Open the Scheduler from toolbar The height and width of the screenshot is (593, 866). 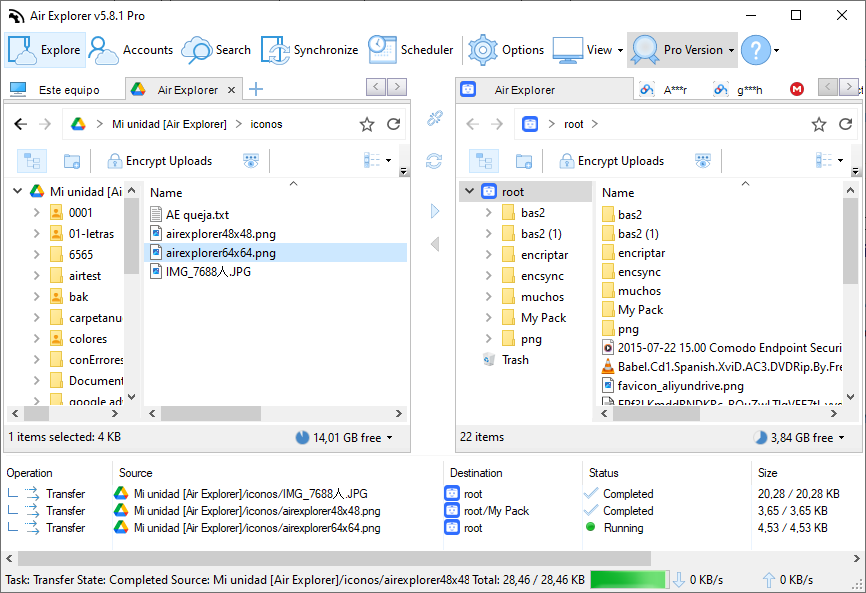pyautogui.click(x=410, y=50)
